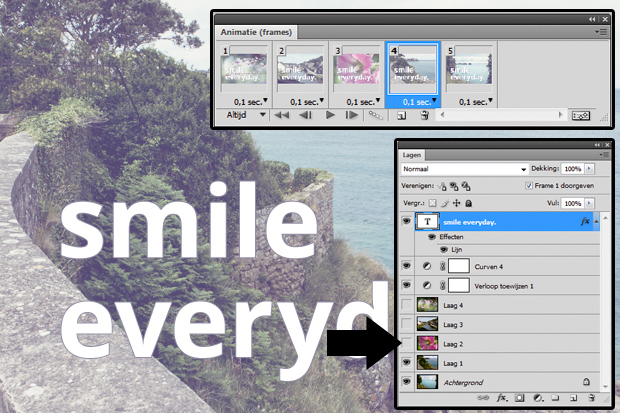
Task: Duplicate the selected animation frame
Action: [x=401, y=116]
